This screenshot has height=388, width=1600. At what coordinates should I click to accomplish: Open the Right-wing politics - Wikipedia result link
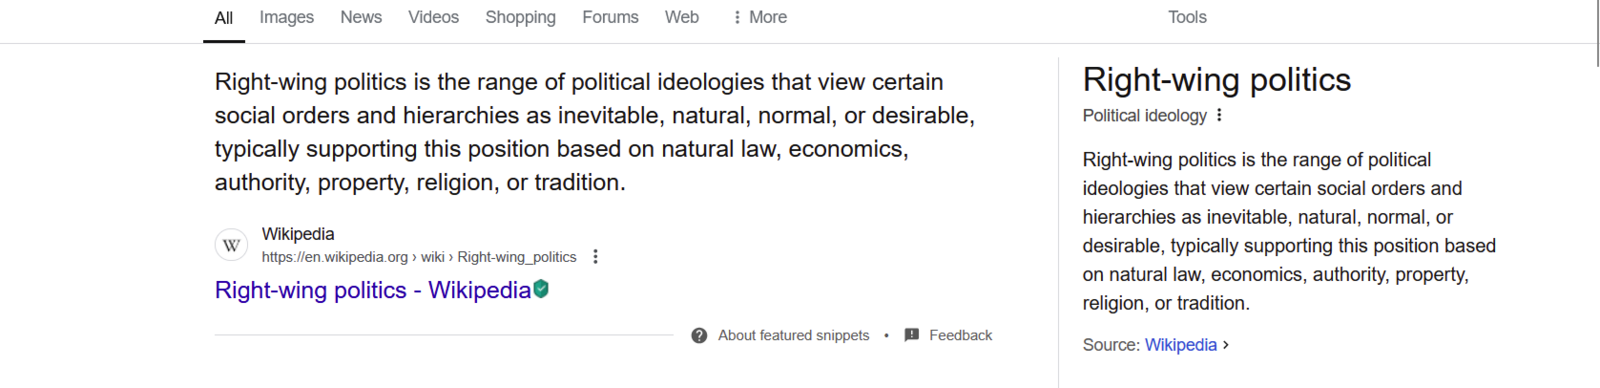[x=373, y=290]
